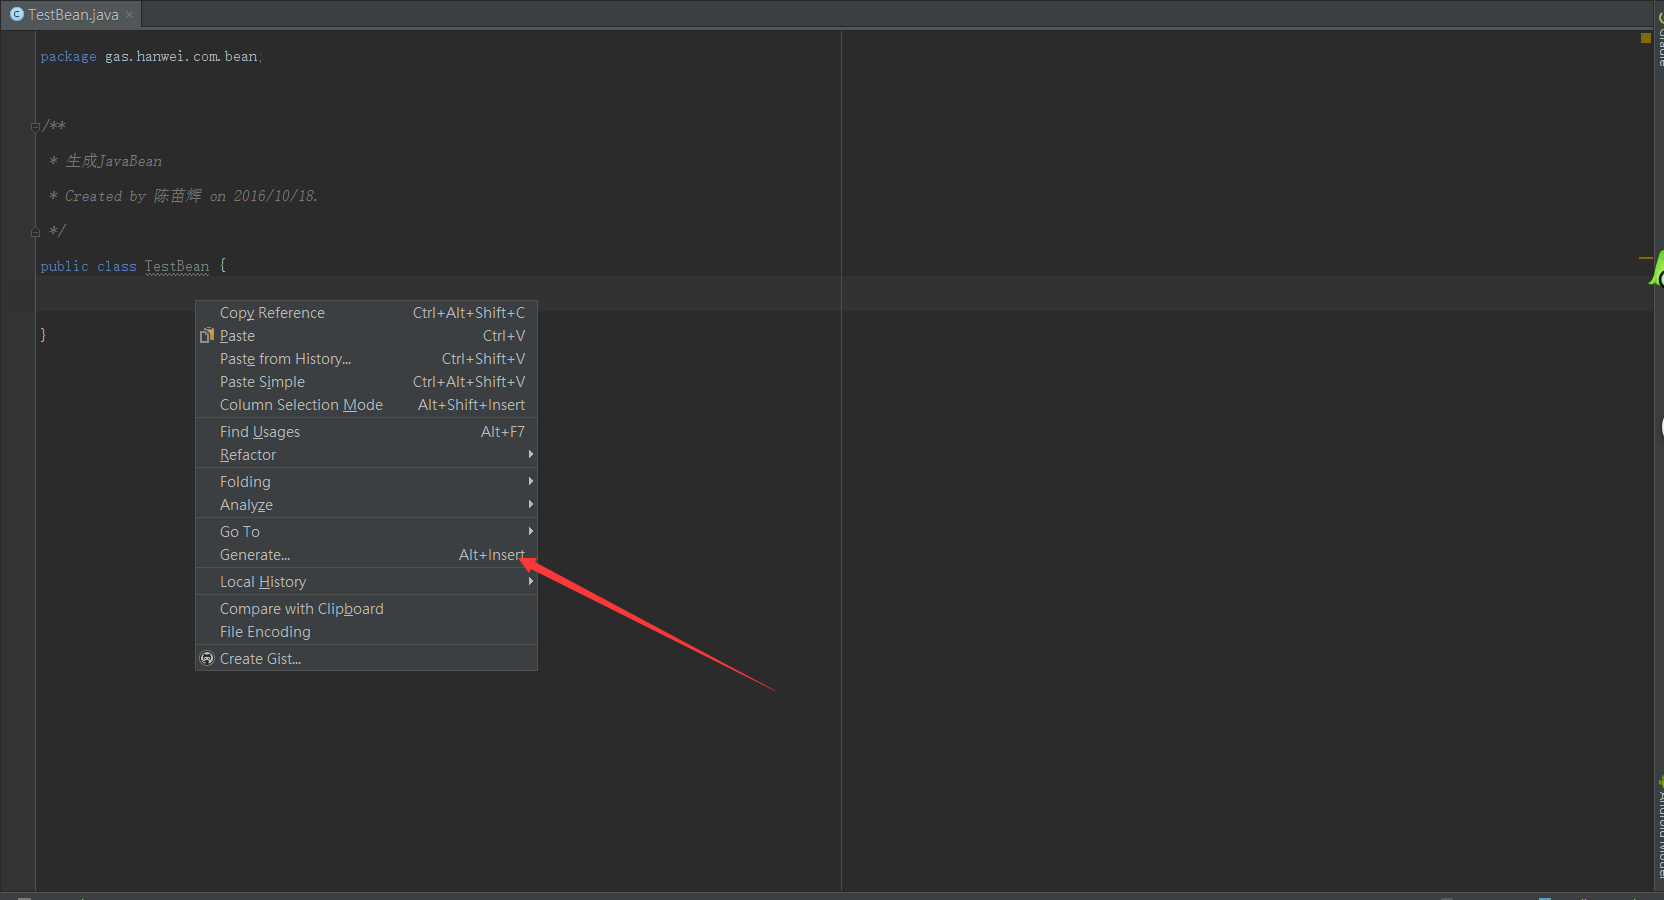The height and width of the screenshot is (900, 1664).
Task: Click the yellow inspection indicator at top right
Action: click(x=1645, y=38)
